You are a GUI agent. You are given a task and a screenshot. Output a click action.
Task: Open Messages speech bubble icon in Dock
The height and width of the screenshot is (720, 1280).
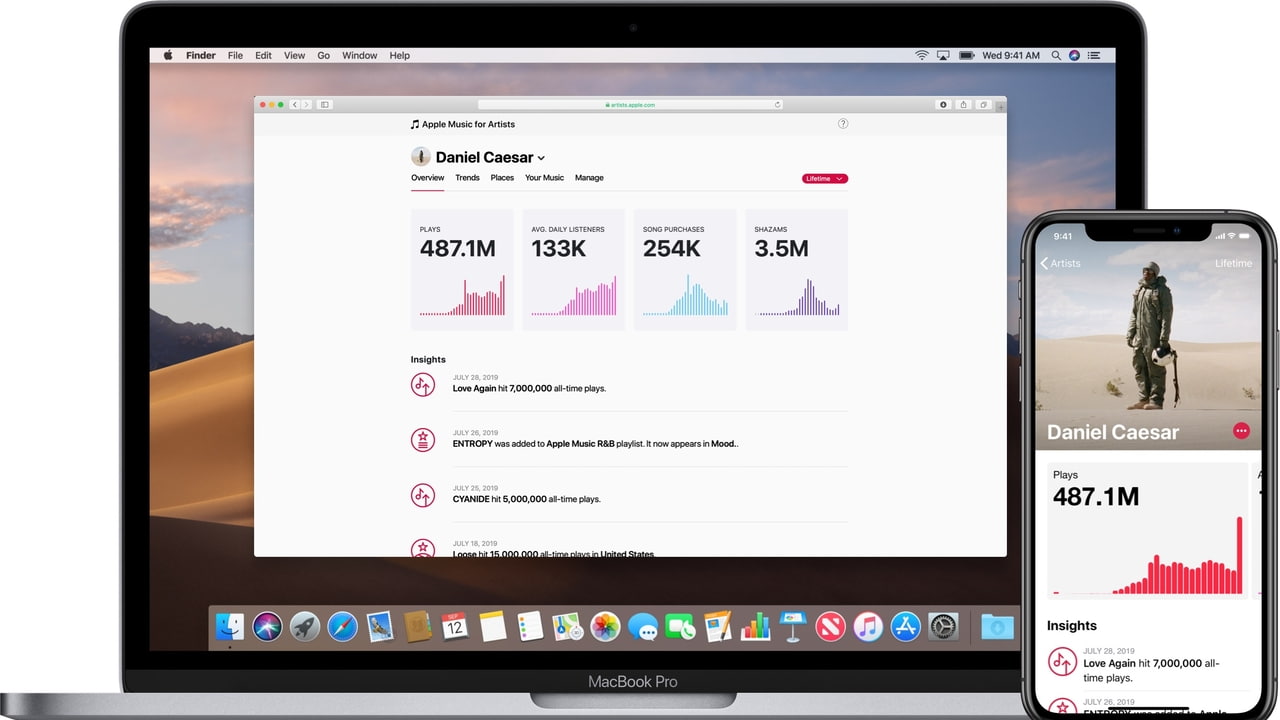(643, 627)
